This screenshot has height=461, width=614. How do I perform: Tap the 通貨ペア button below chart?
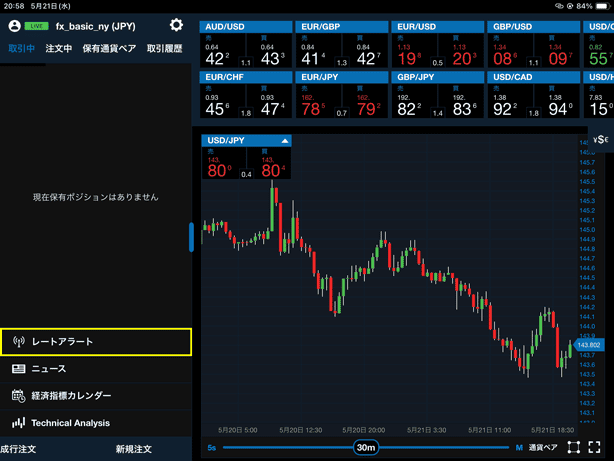click(543, 447)
